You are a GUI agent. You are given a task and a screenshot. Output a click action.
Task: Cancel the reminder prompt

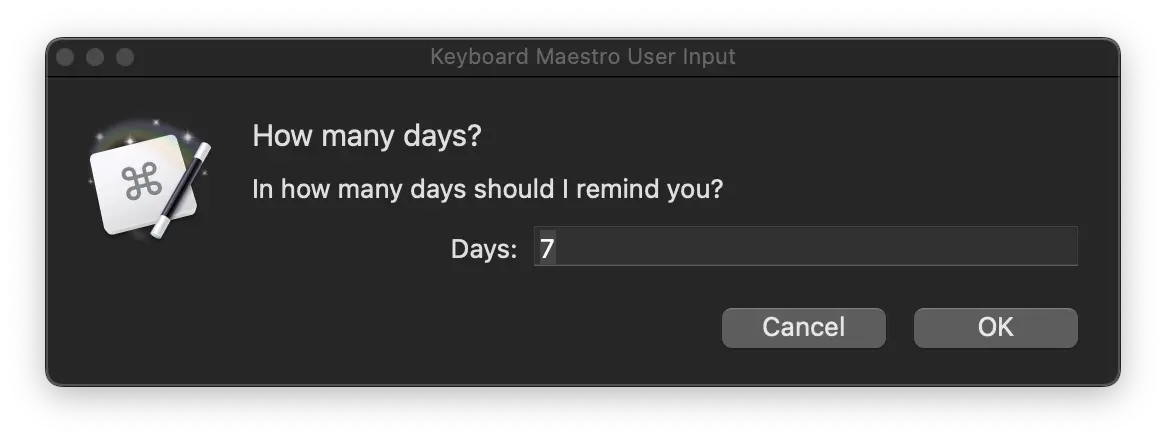tap(803, 327)
